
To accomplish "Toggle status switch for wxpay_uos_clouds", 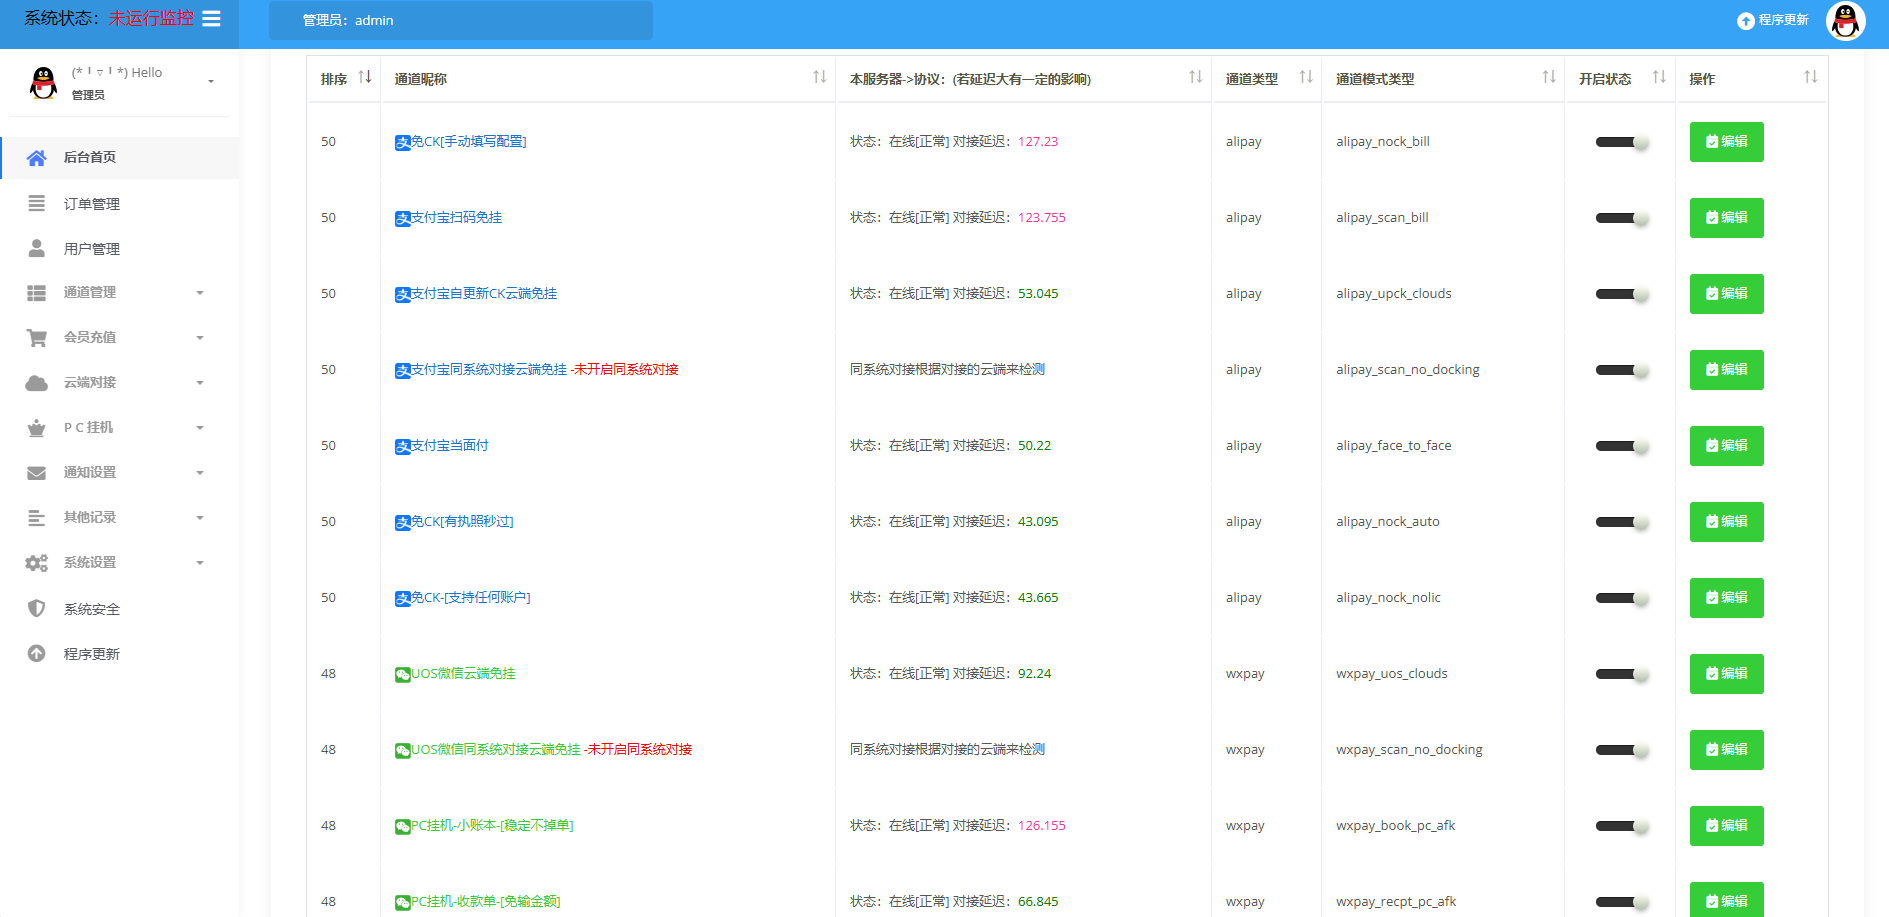I will [x=1621, y=674].
